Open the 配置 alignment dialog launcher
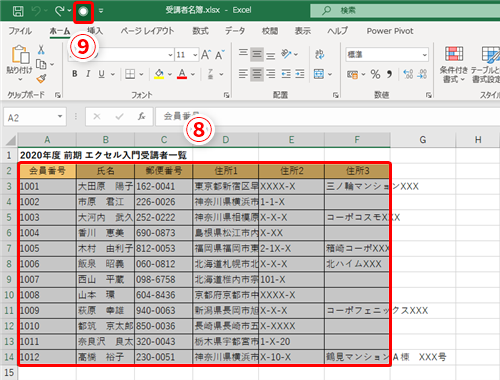The height and width of the screenshot is (380, 500). click(335, 95)
